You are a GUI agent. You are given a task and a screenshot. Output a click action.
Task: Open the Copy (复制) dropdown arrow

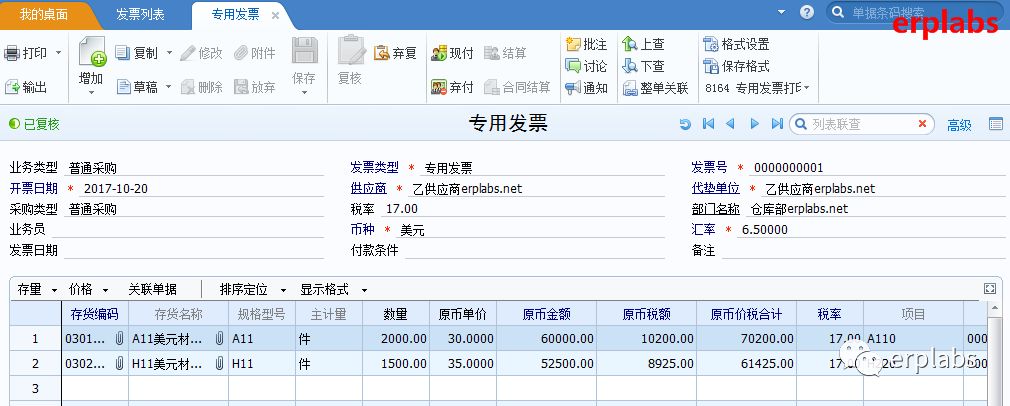[169, 53]
